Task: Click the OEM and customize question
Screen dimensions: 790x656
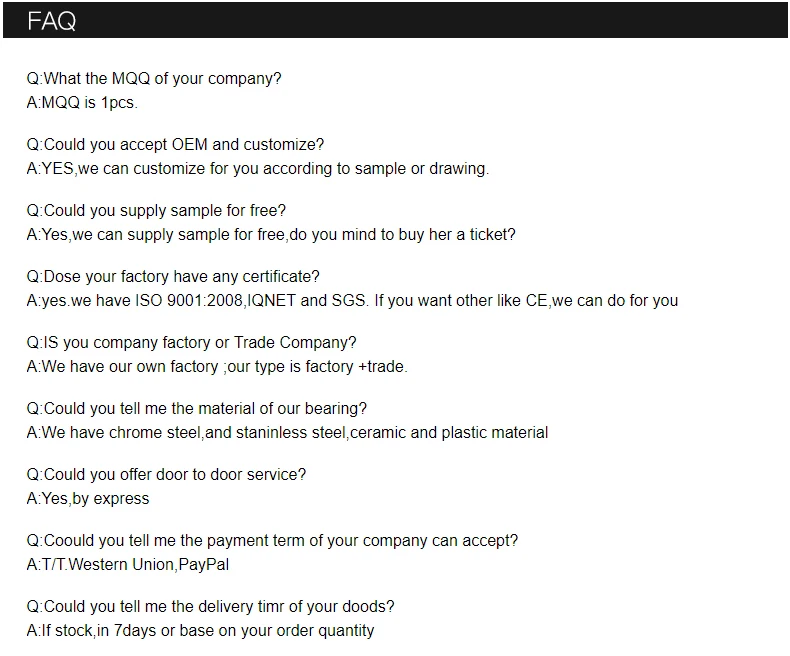Action: click(x=175, y=145)
